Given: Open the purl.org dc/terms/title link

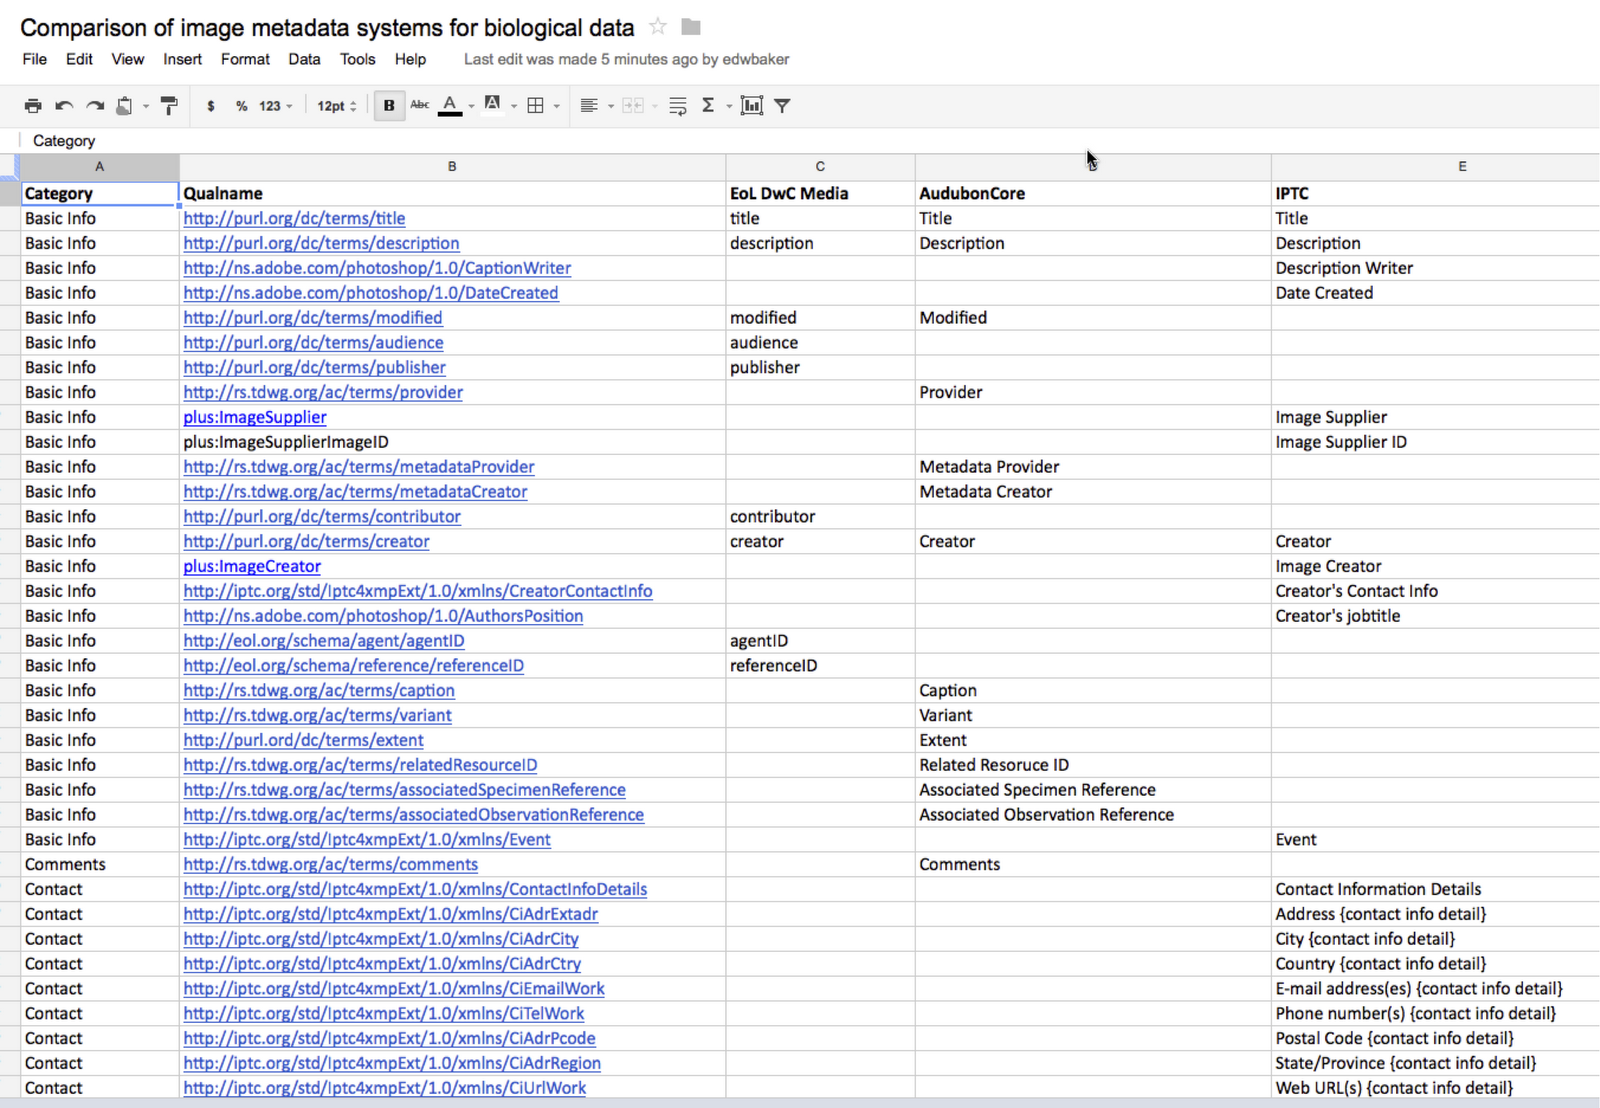Looking at the screenshot, I should point(294,218).
